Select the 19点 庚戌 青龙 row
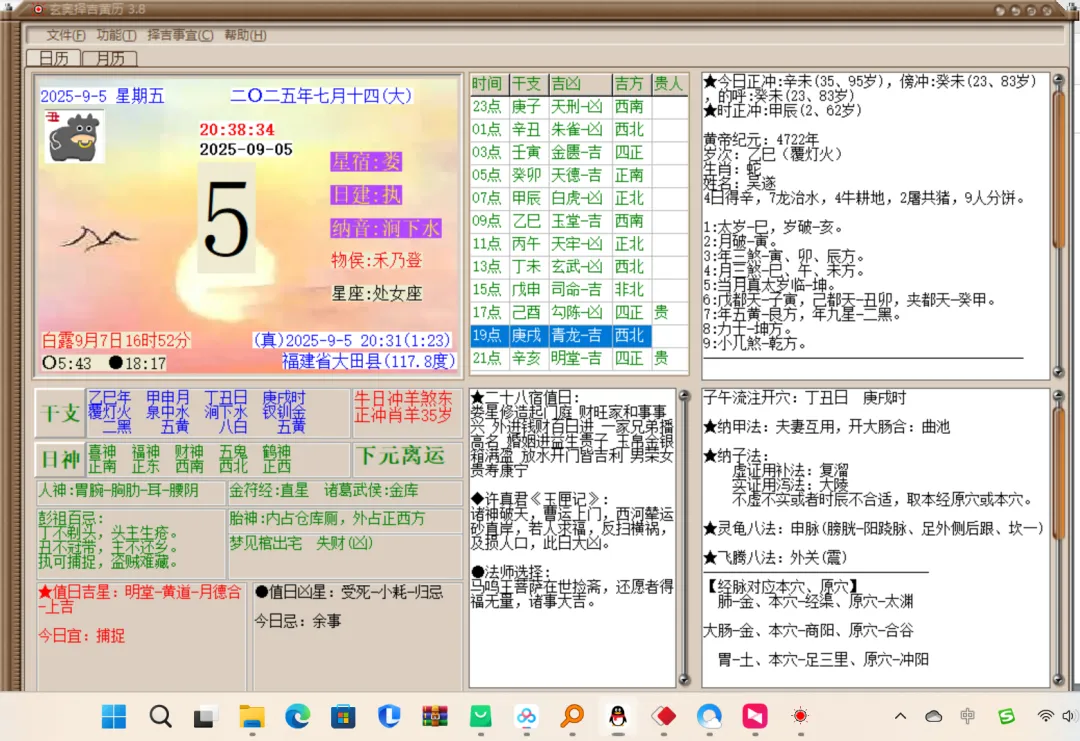The image size is (1080, 741). tap(578, 336)
